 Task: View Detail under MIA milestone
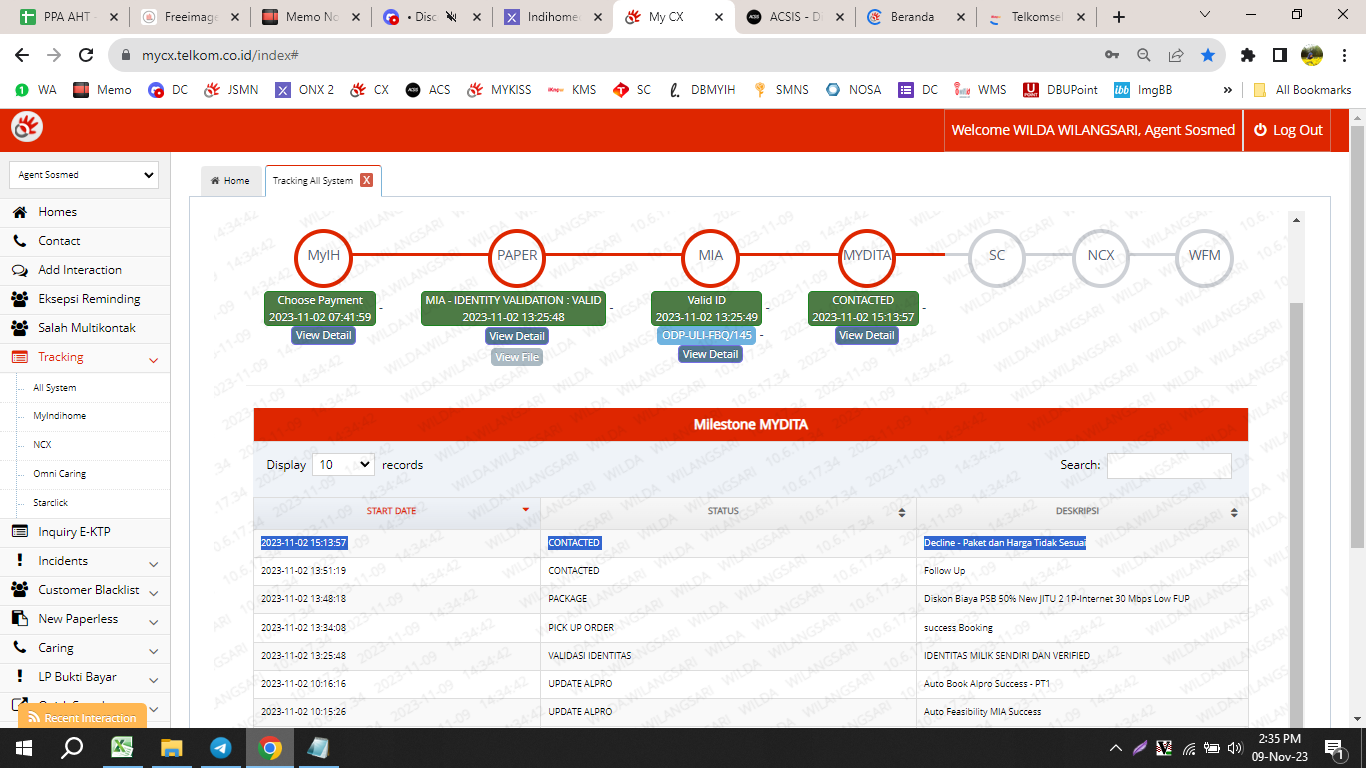[x=710, y=354]
